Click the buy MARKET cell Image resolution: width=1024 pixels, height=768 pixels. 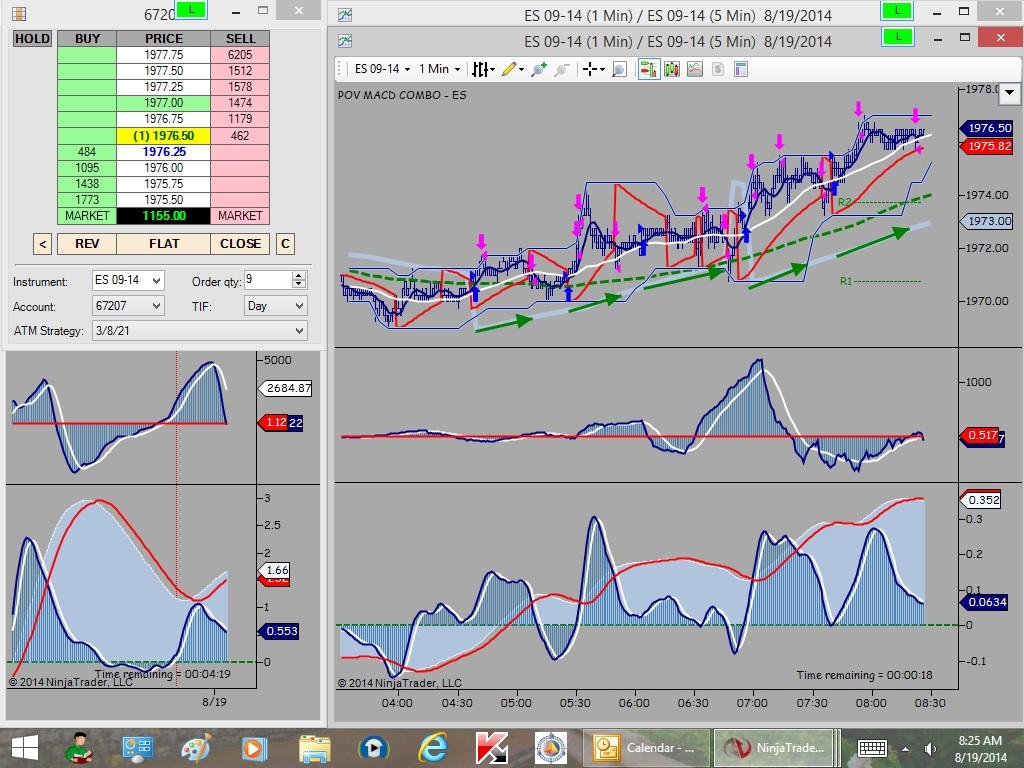[x=87, y=216]
